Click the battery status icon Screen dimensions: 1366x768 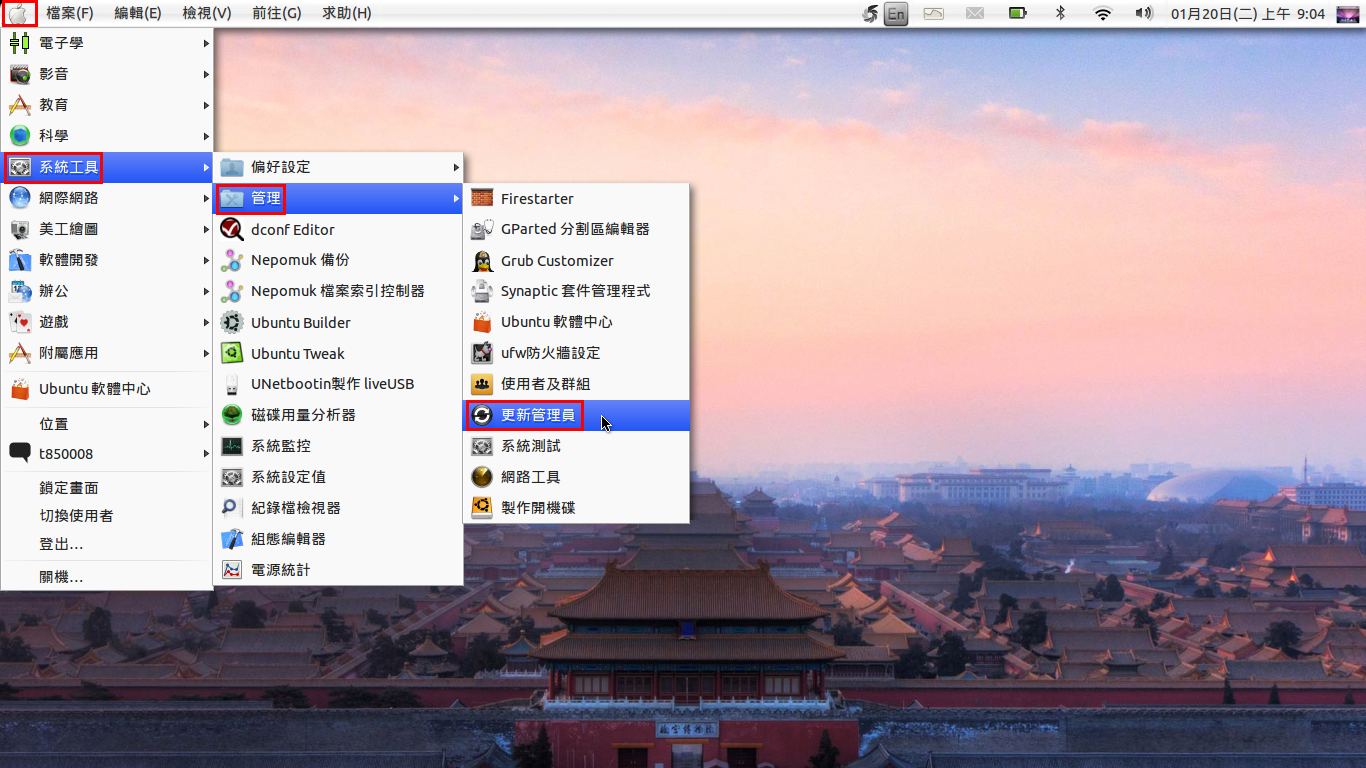tap(1018, 14)
